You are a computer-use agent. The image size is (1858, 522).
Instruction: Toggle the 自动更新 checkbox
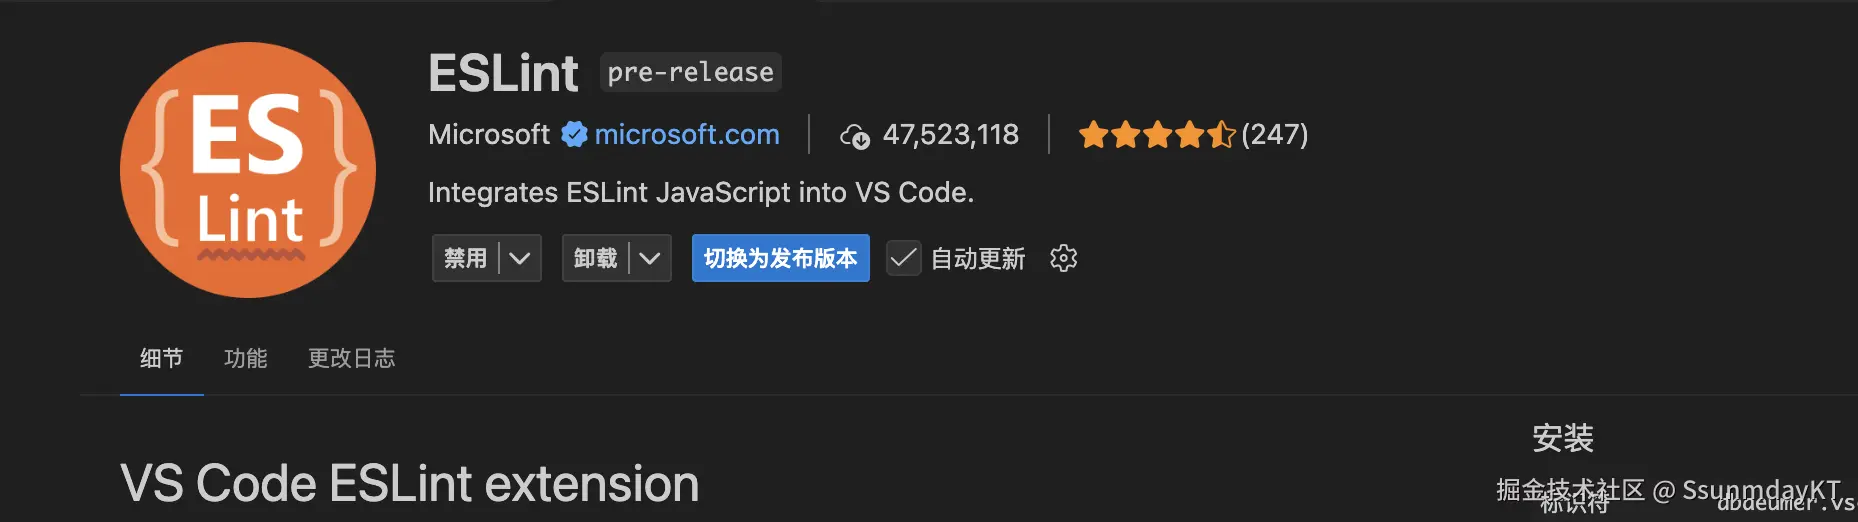point(903,258)
